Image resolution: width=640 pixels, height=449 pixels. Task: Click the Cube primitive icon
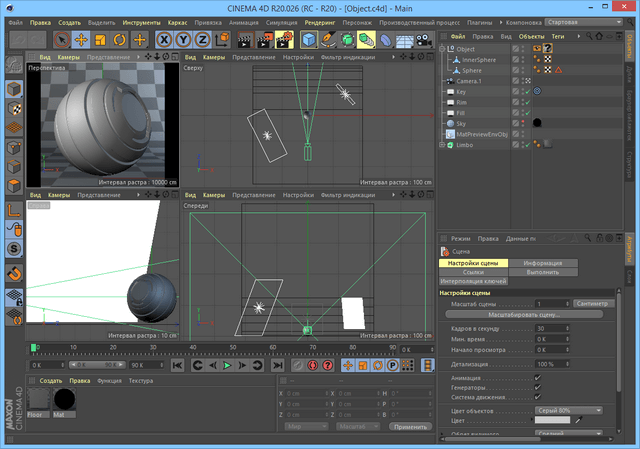click(x=311, y=40)
